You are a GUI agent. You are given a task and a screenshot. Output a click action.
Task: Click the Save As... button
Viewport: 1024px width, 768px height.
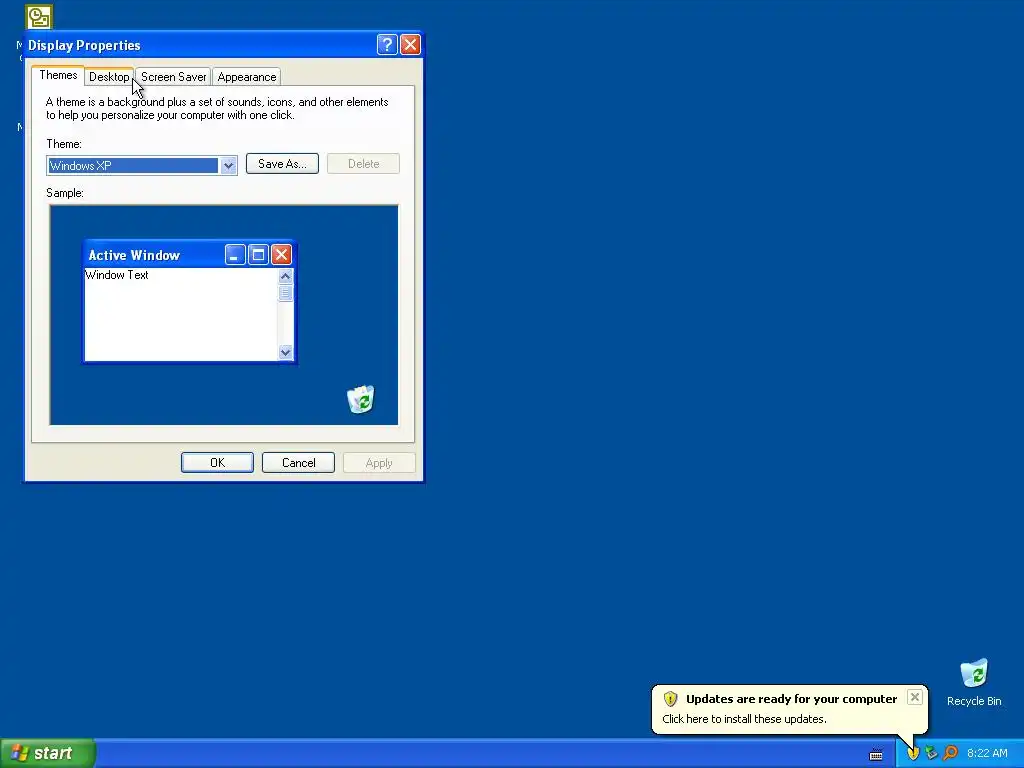coord(282,164)
